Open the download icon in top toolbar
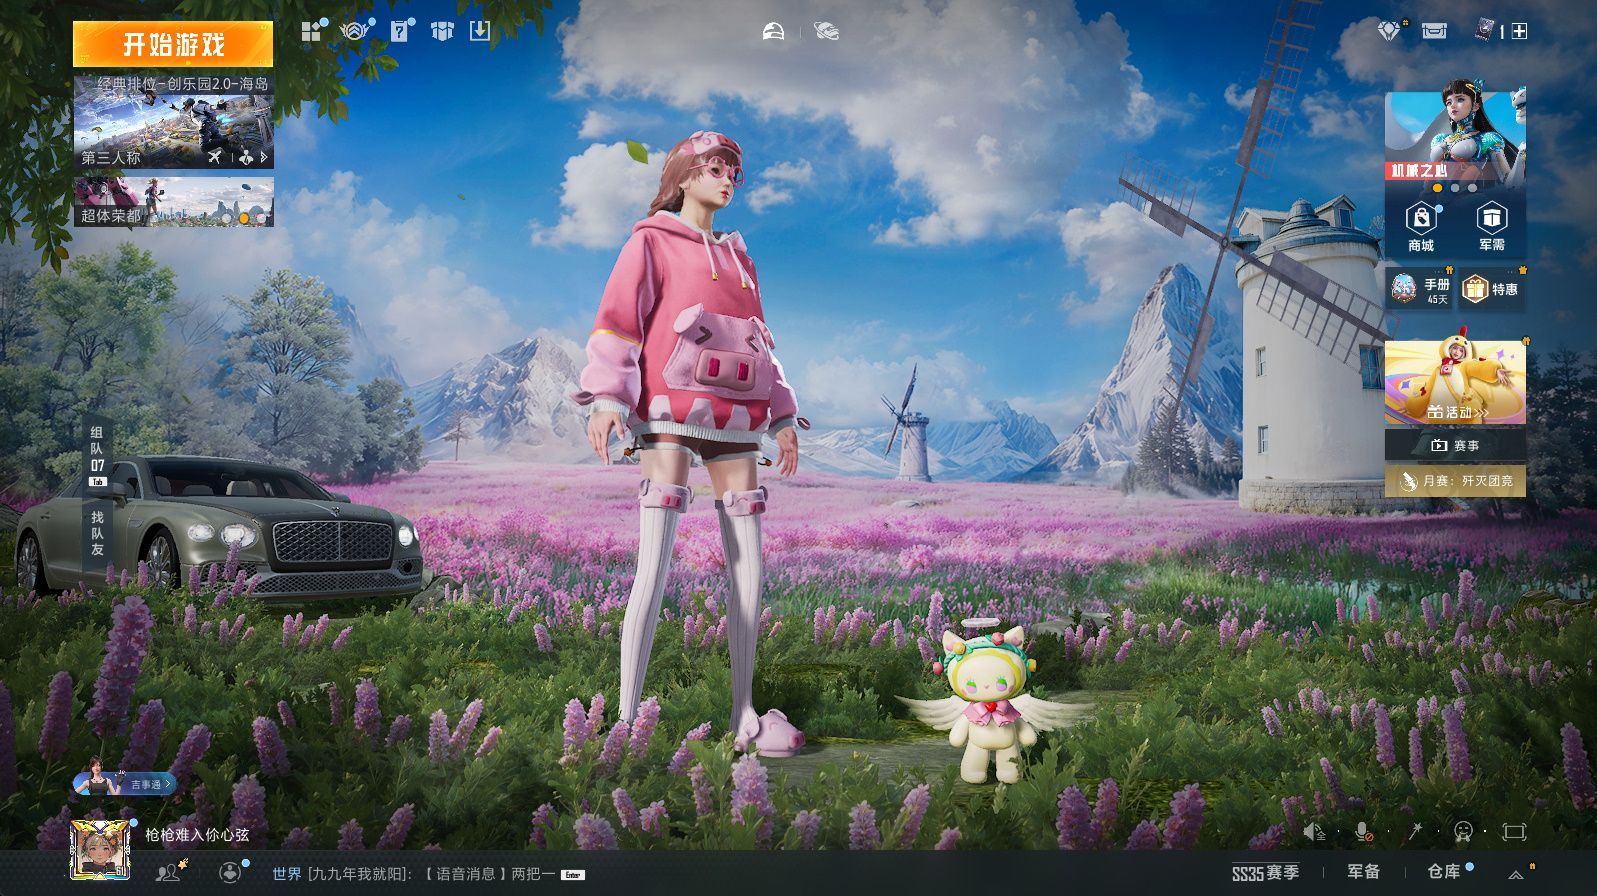The height and width of the screenshot is (896, 1597). click(480, 32)
